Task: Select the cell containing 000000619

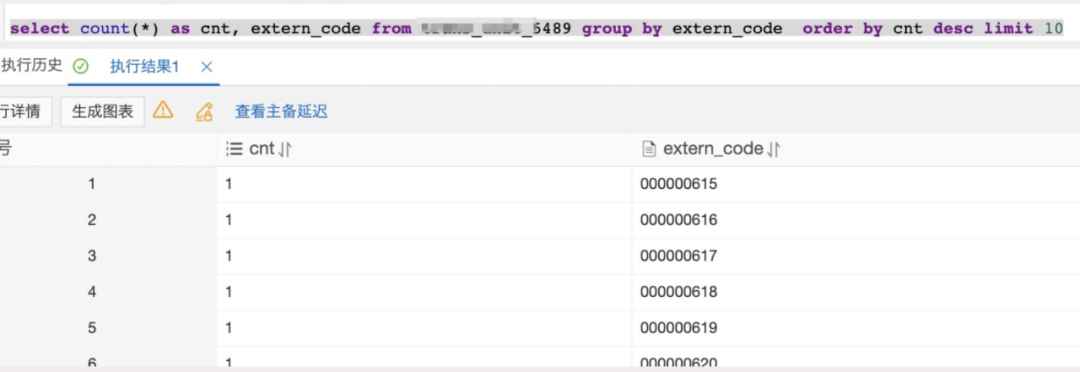Action: pyautogui.click(x=855, y=328)
